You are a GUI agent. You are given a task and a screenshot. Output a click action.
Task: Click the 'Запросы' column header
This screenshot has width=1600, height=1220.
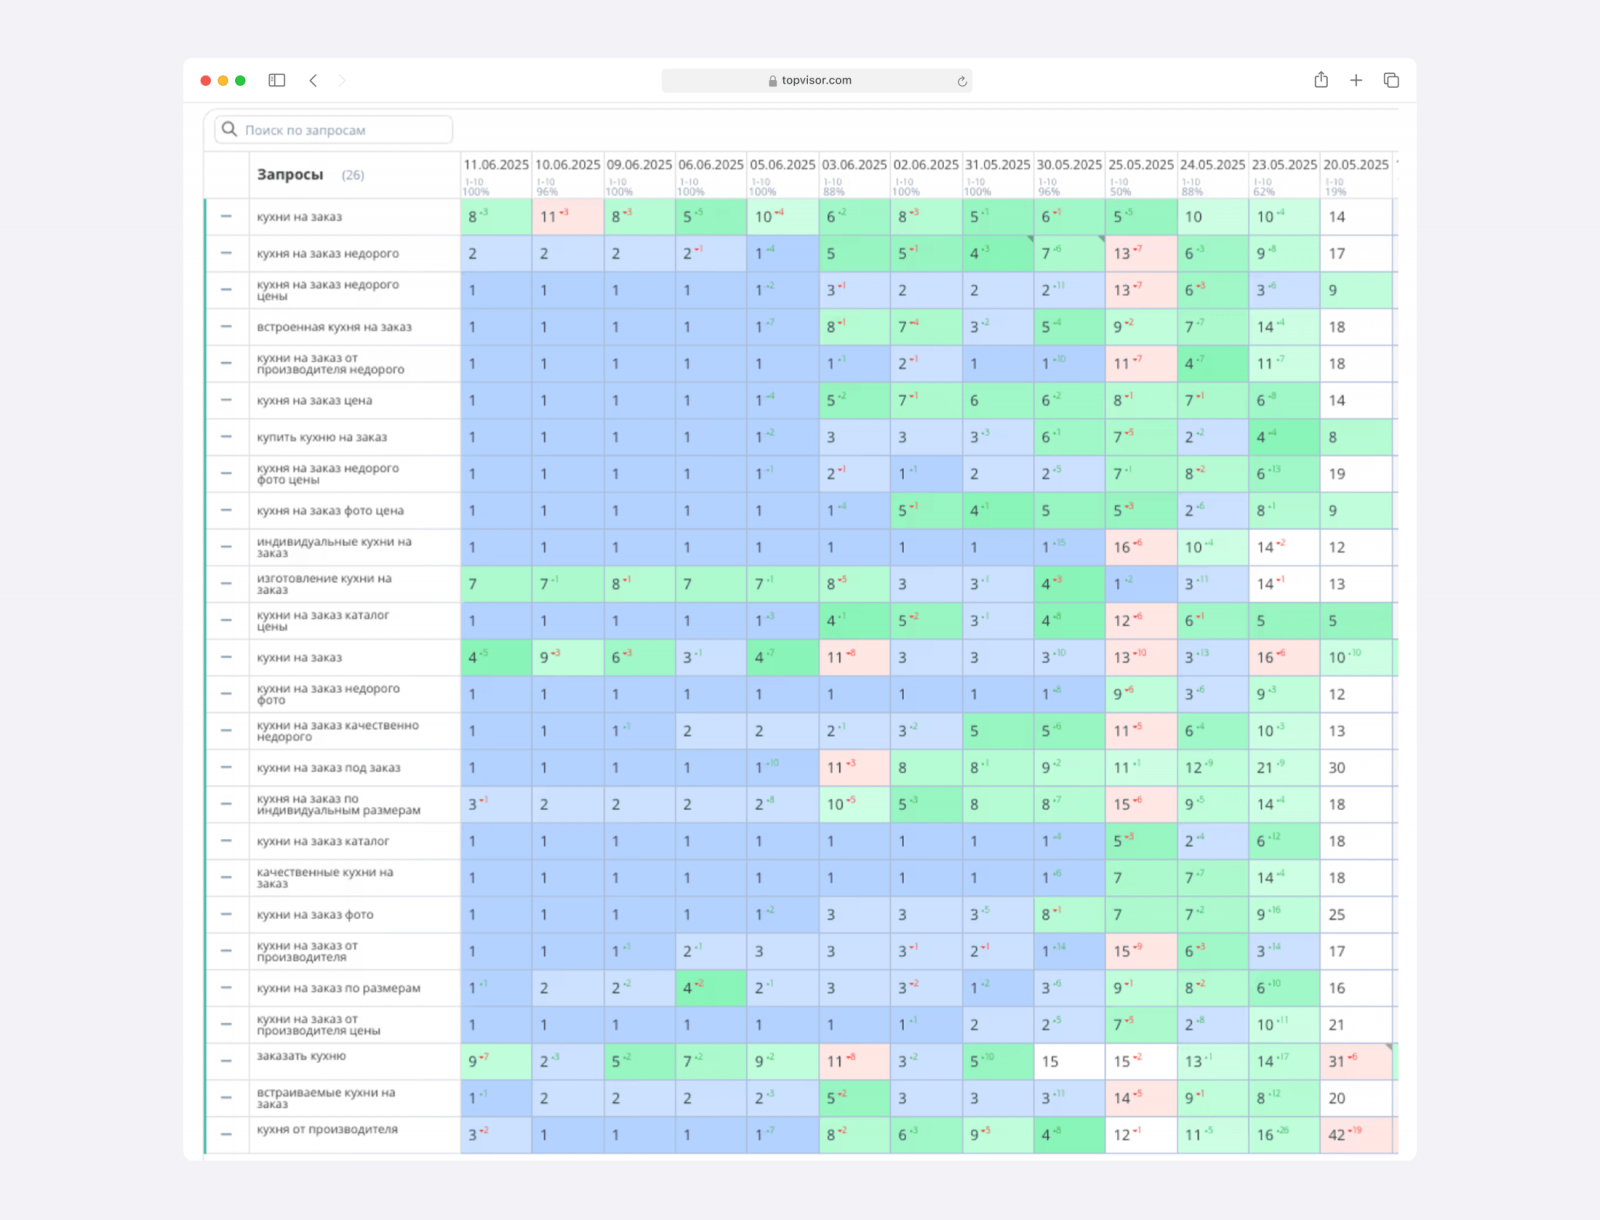click(290, 174)
